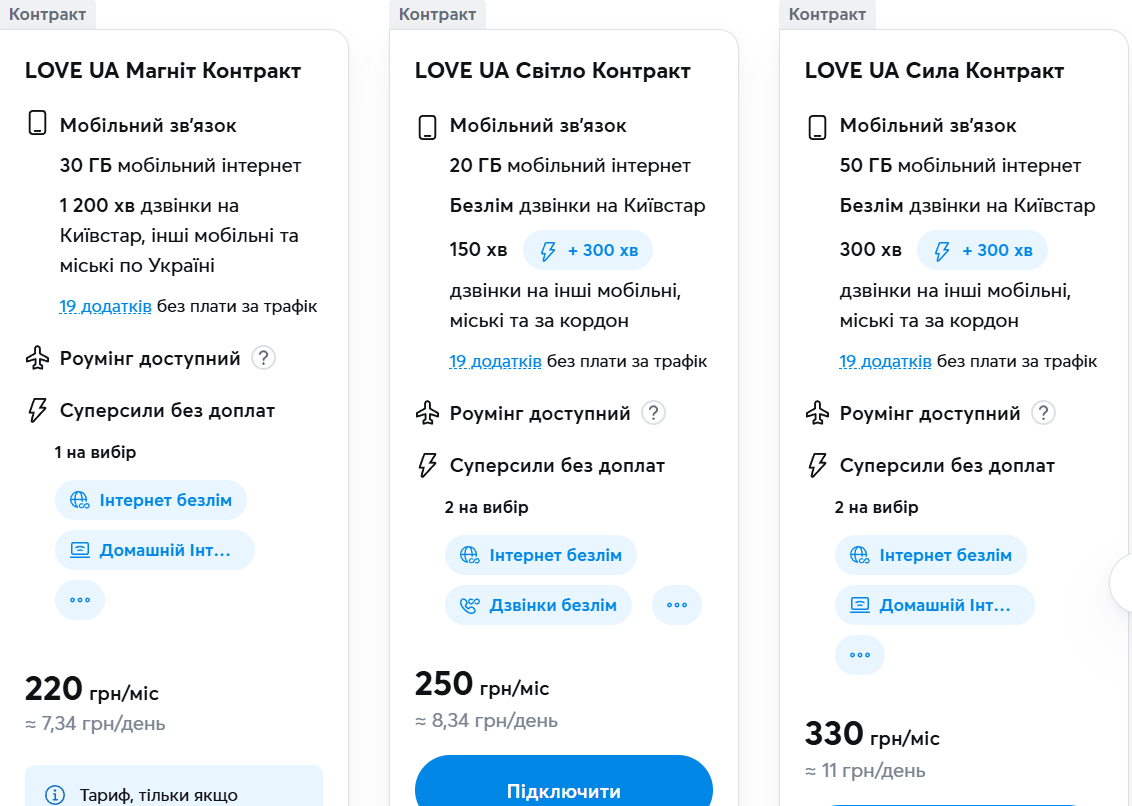Show more superpowers in Світло card
This screenshot has width=1132, height=806.
677,605
